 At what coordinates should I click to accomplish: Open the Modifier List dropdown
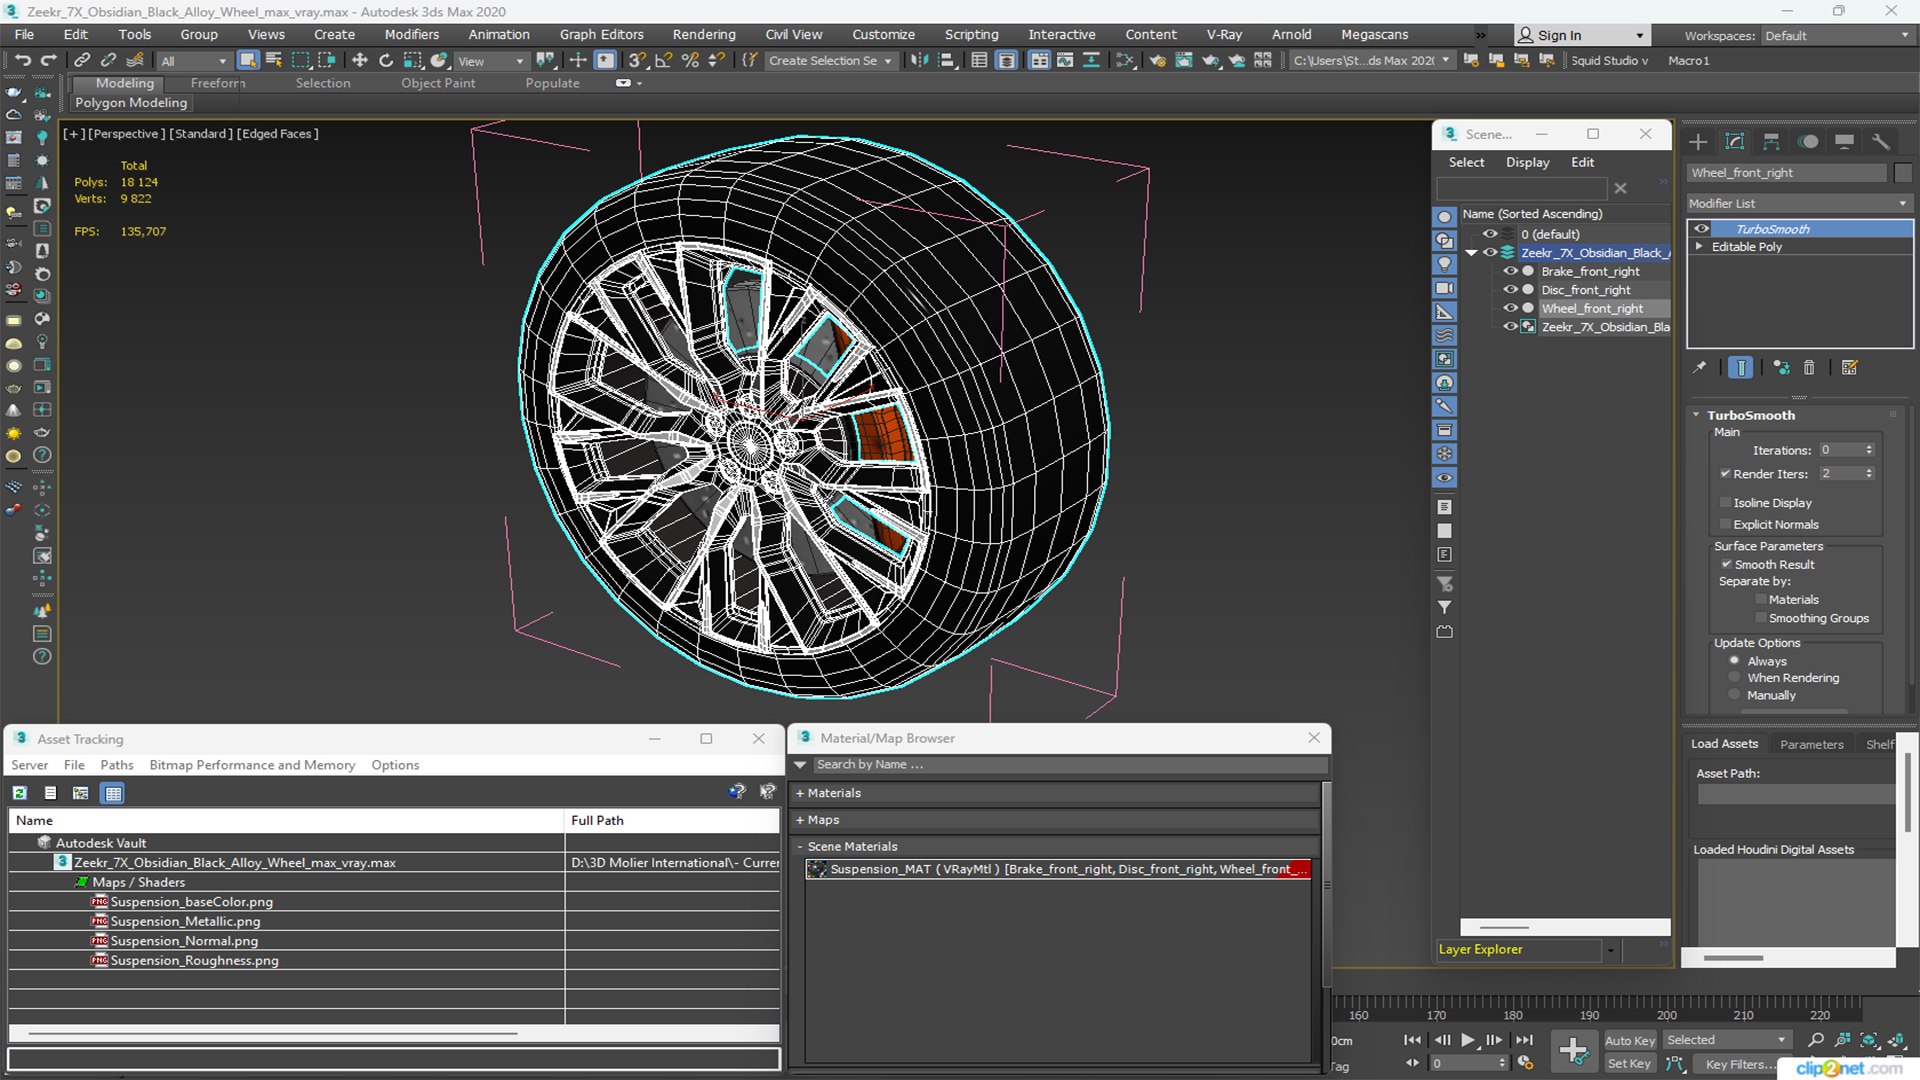pyautogui.click(x=1799, y=203)
